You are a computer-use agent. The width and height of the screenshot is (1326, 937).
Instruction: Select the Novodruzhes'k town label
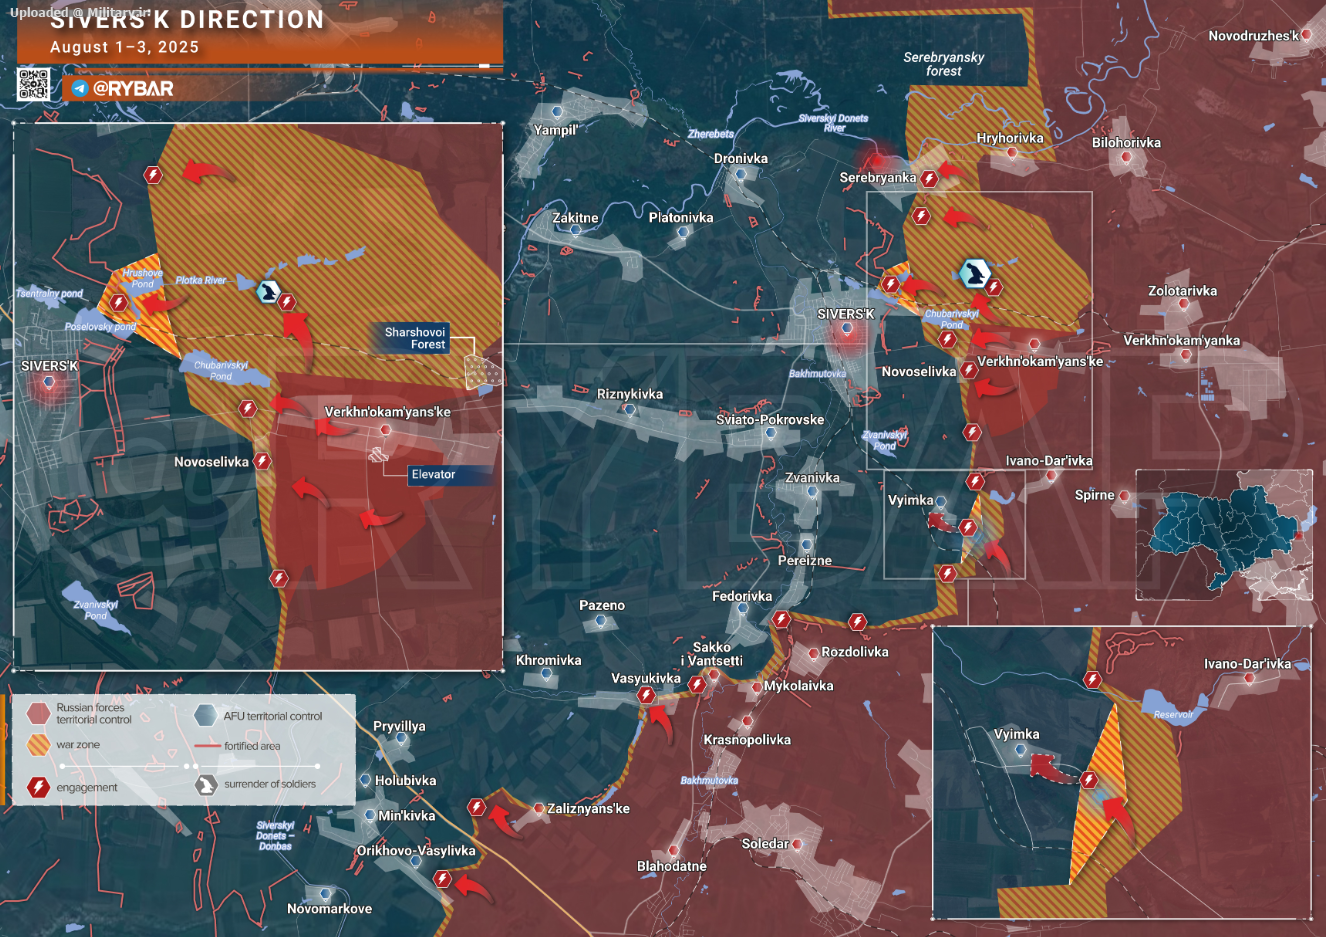pyautogui.click(x=1253, y=36)
